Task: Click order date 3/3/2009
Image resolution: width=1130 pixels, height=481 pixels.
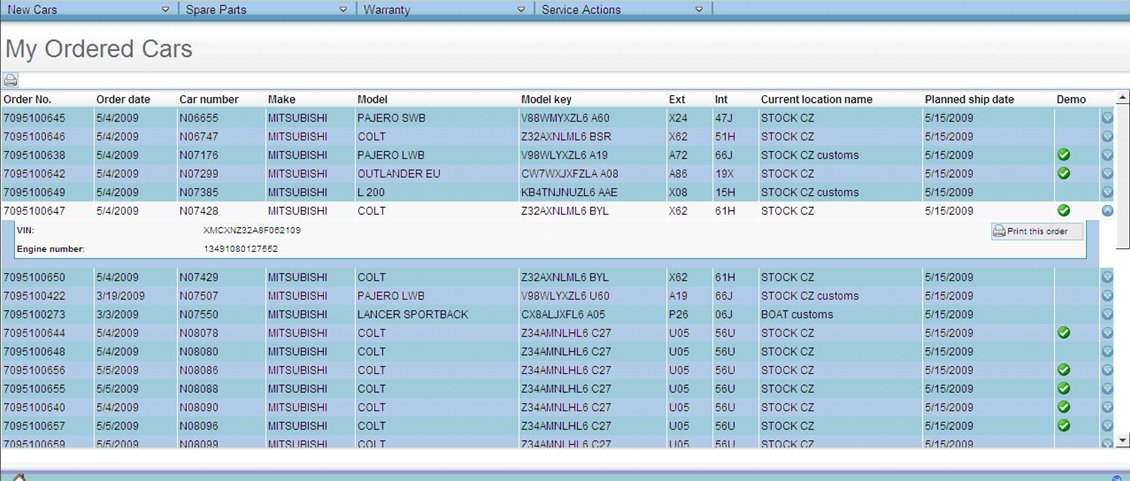Action: 118,314
